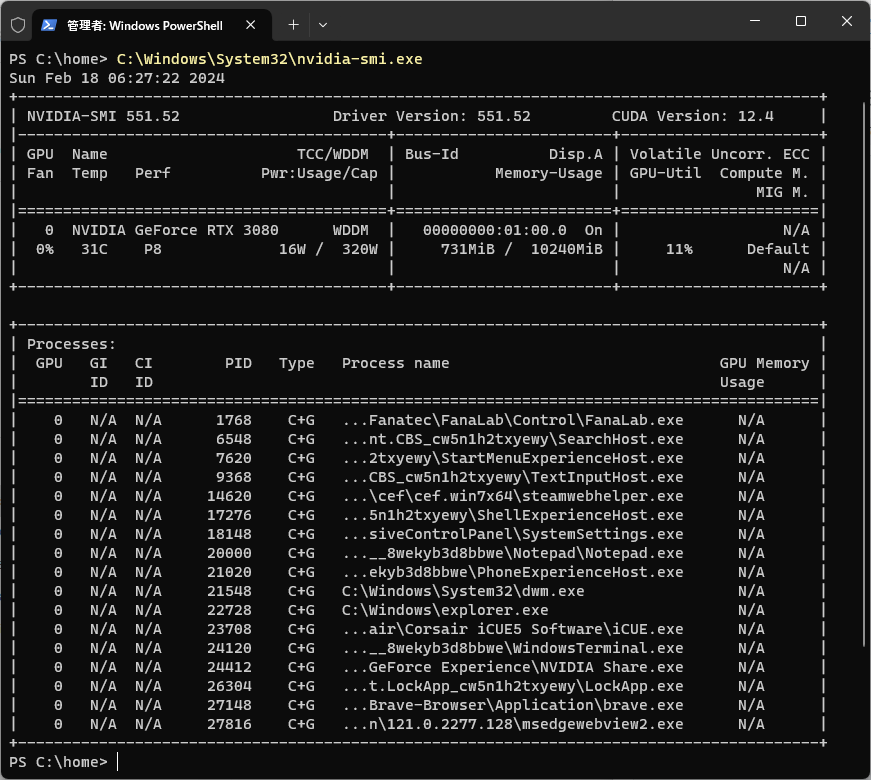Click the Bus-Id 00000000:01:00.0 value
The image size is (871, 780).
click(x=495, y=230)
